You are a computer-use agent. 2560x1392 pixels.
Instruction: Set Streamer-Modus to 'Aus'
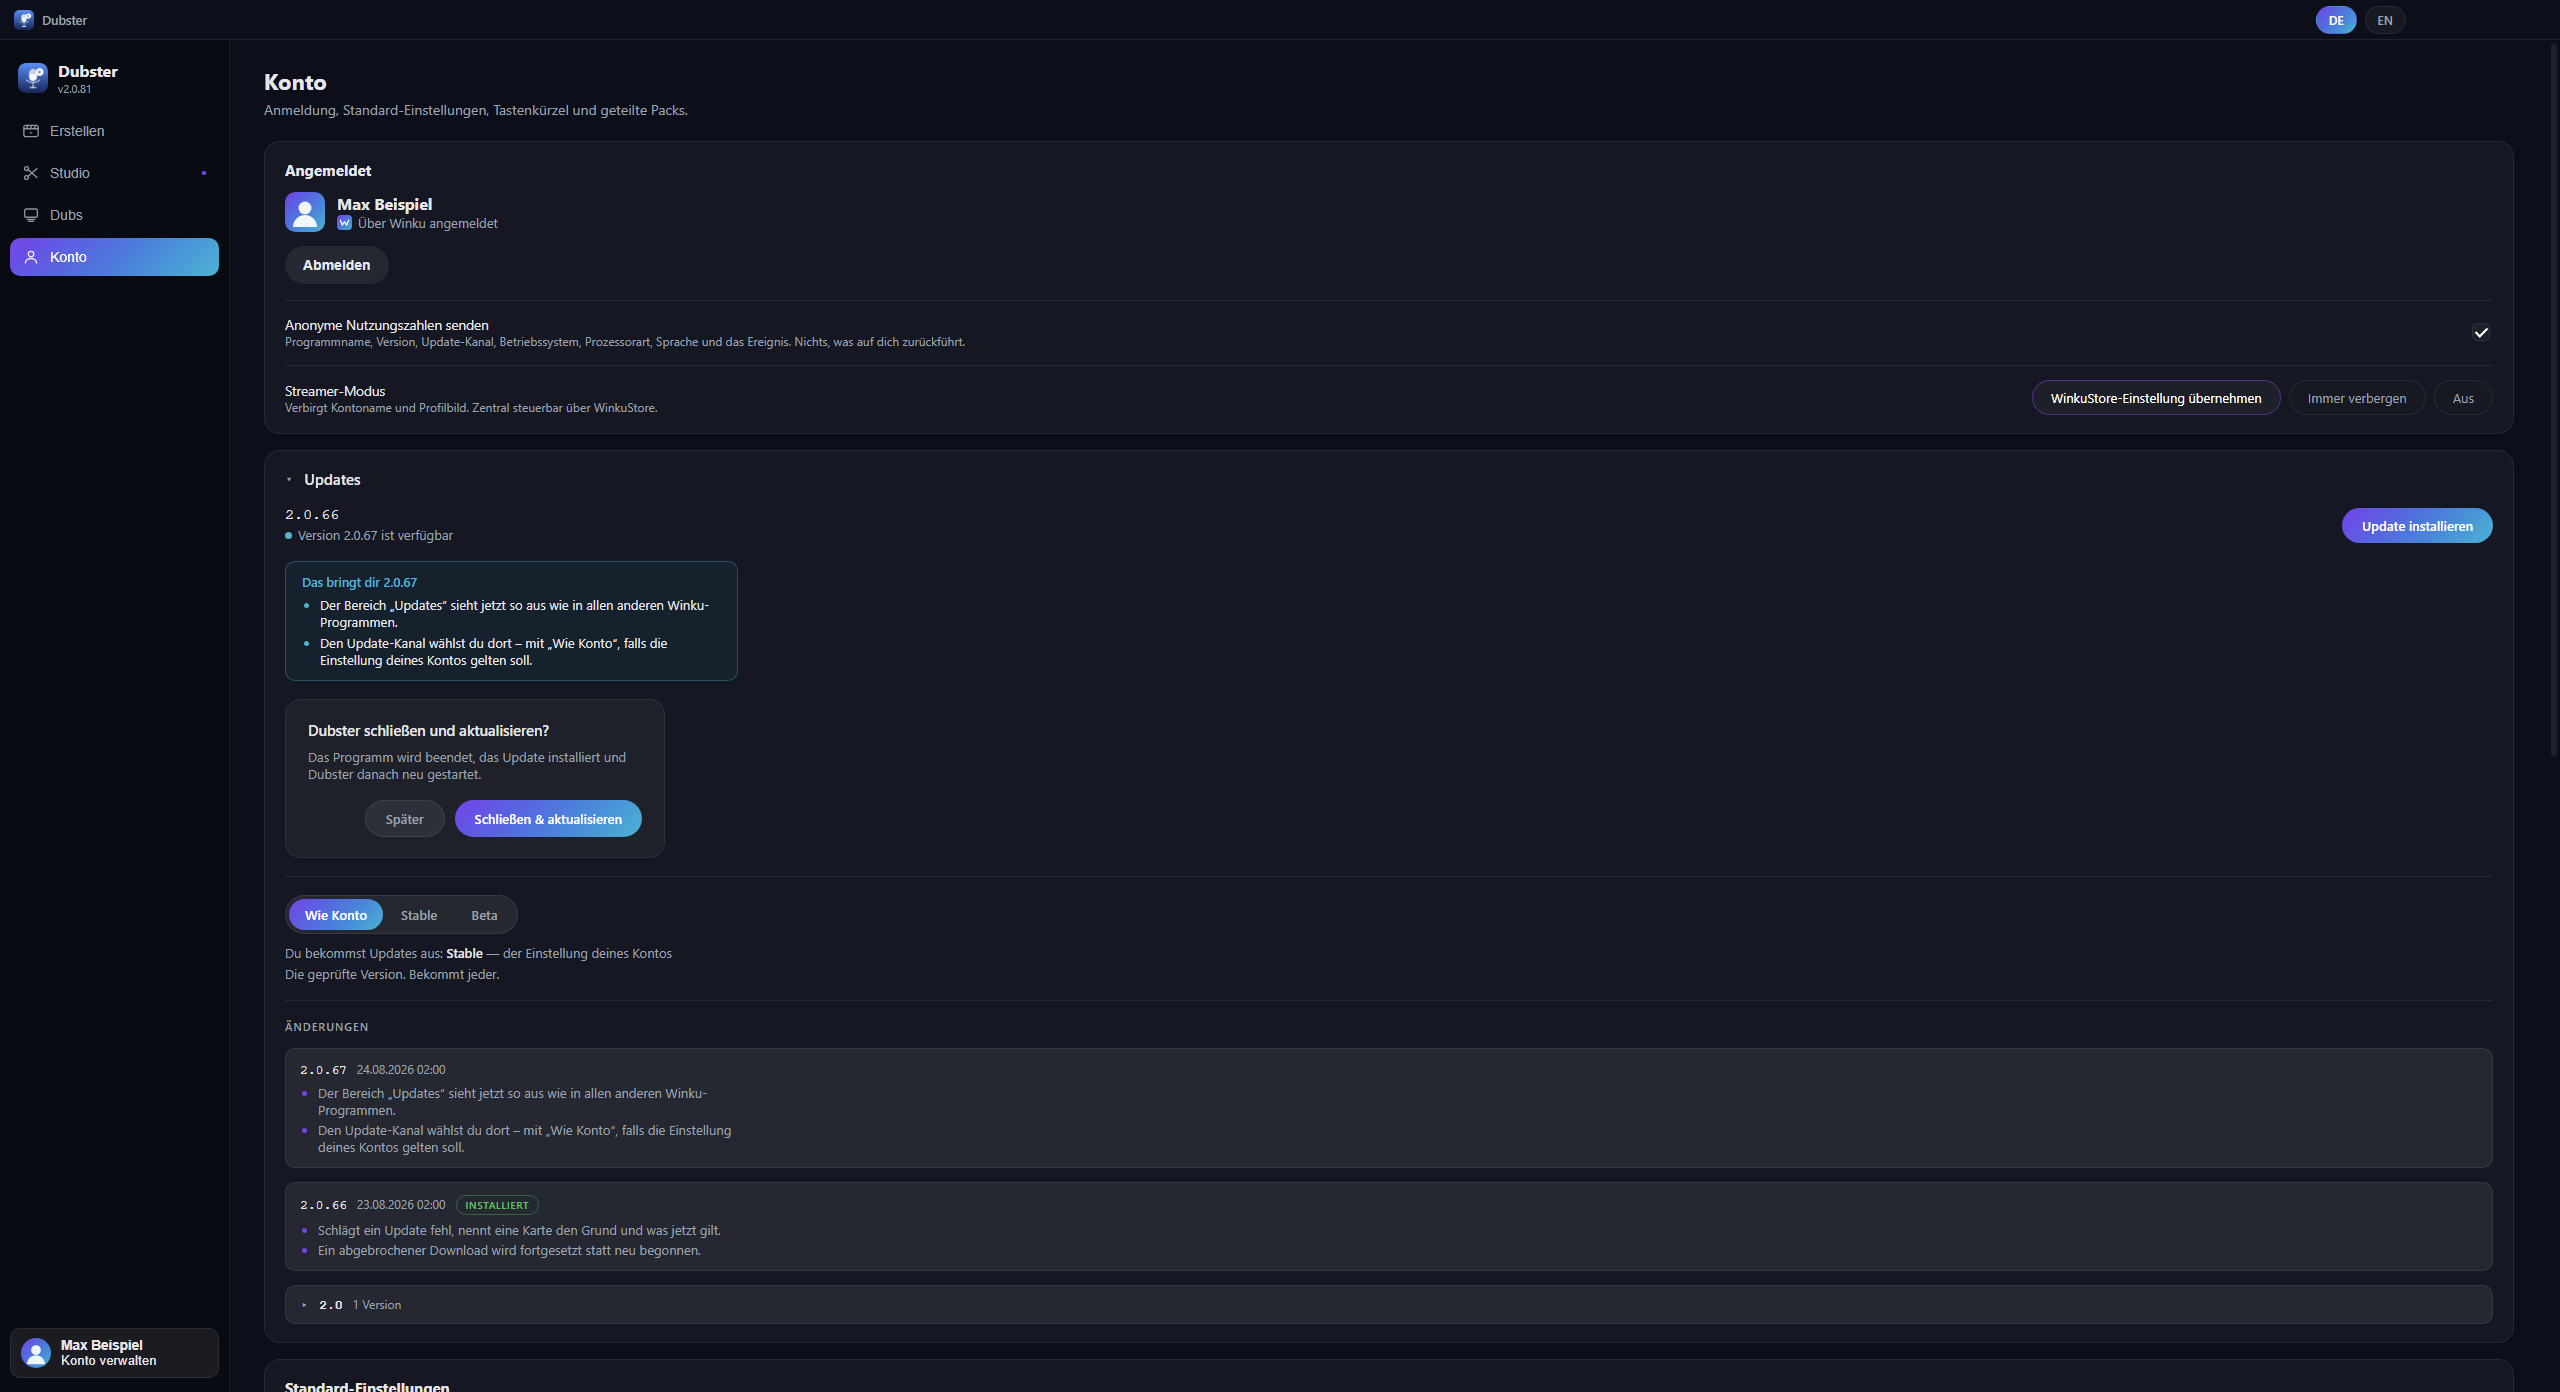click(x=2463, y=398)
